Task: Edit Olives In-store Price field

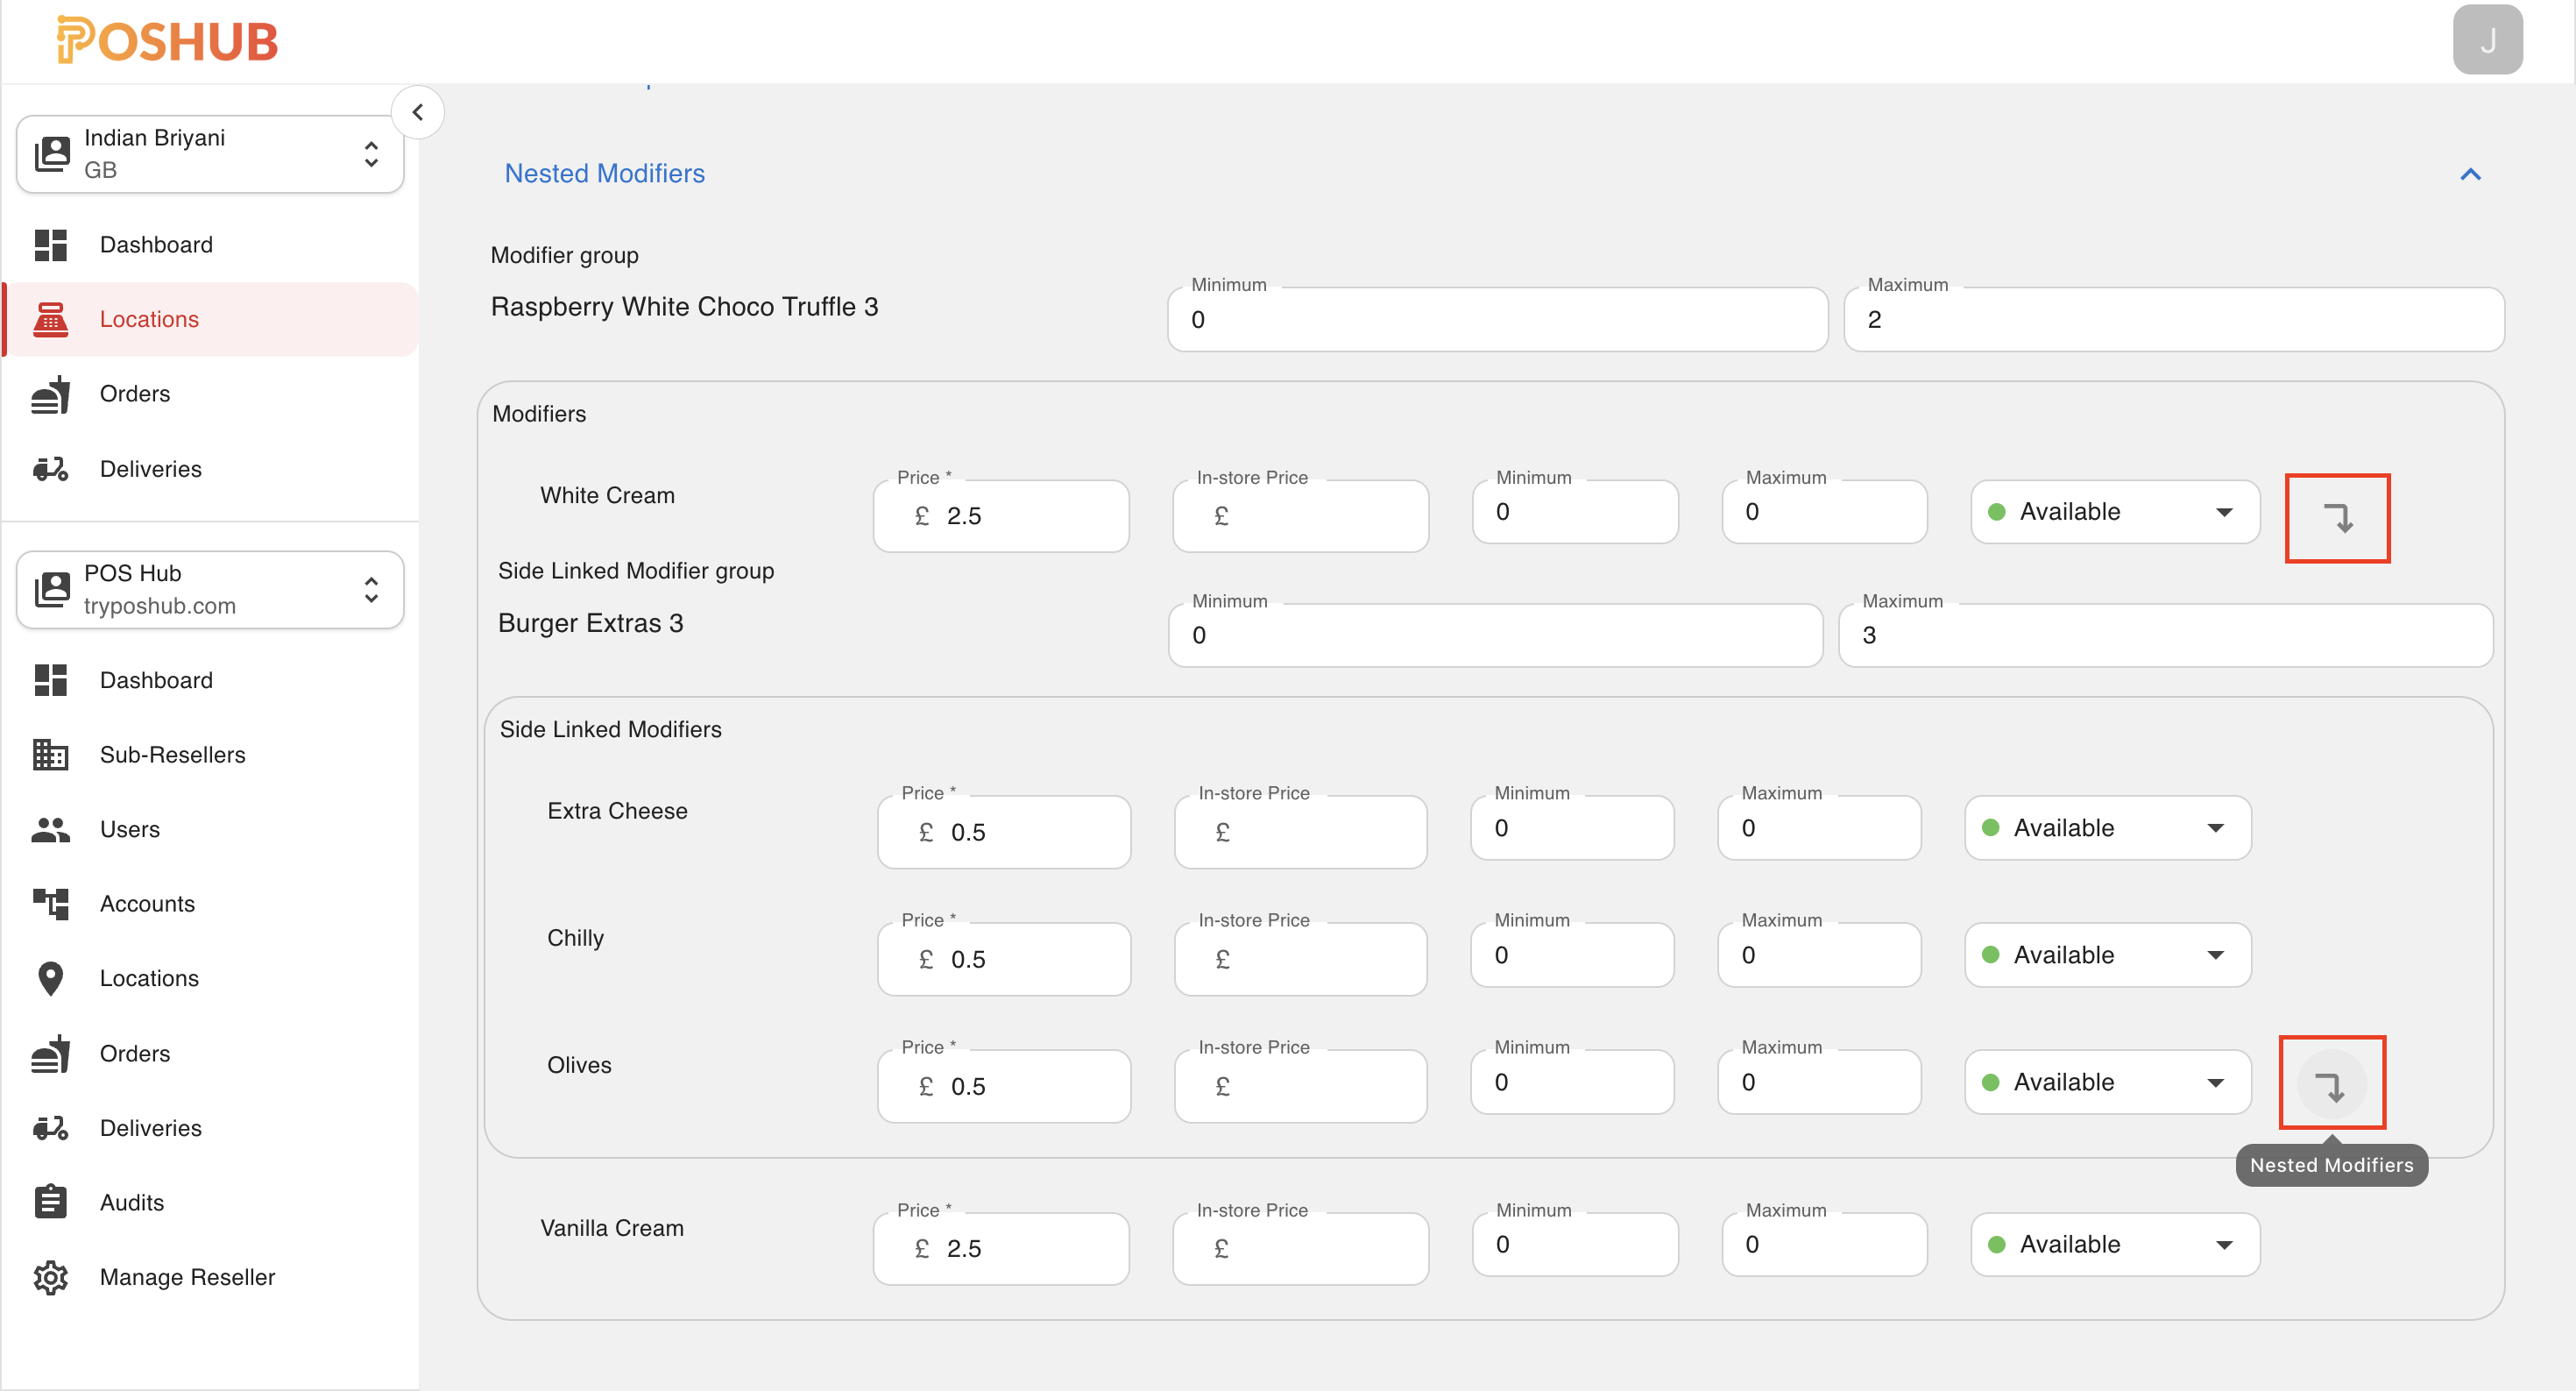Action: coord(1300,1086)
